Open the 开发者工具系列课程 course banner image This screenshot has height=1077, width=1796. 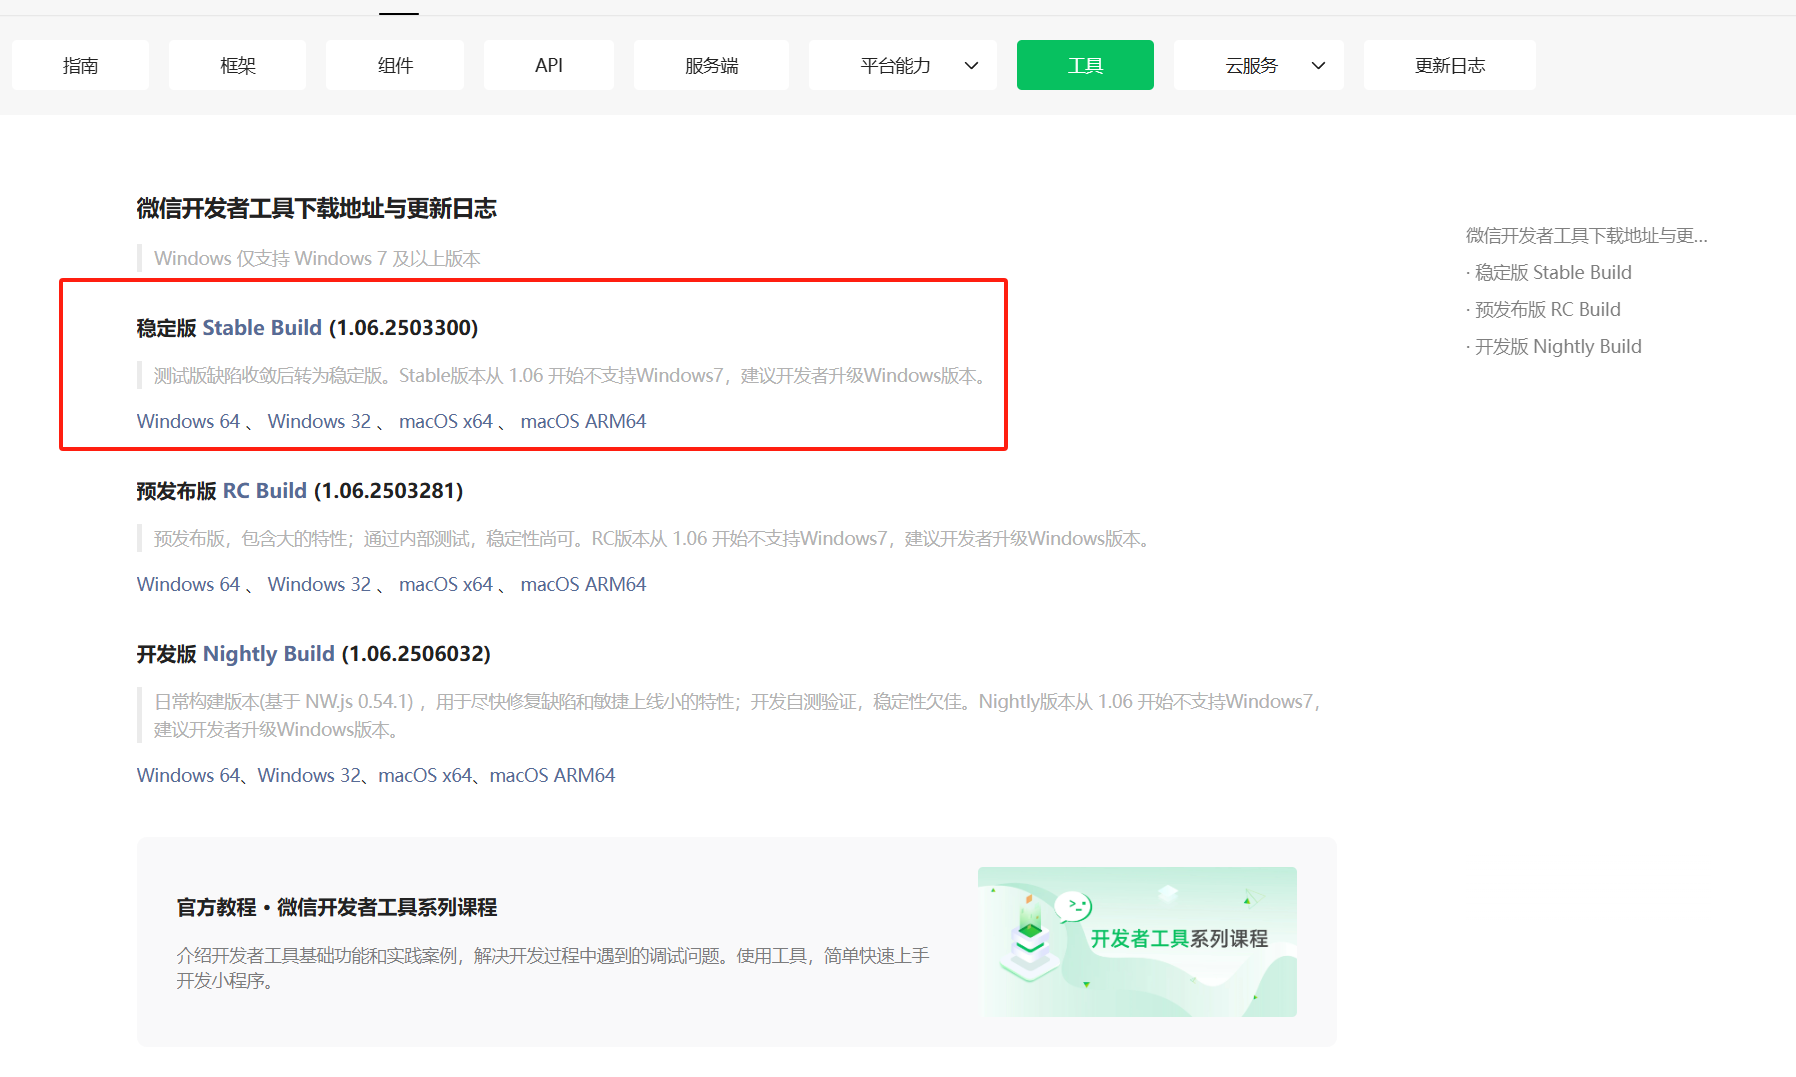(x=1137, y=942)
